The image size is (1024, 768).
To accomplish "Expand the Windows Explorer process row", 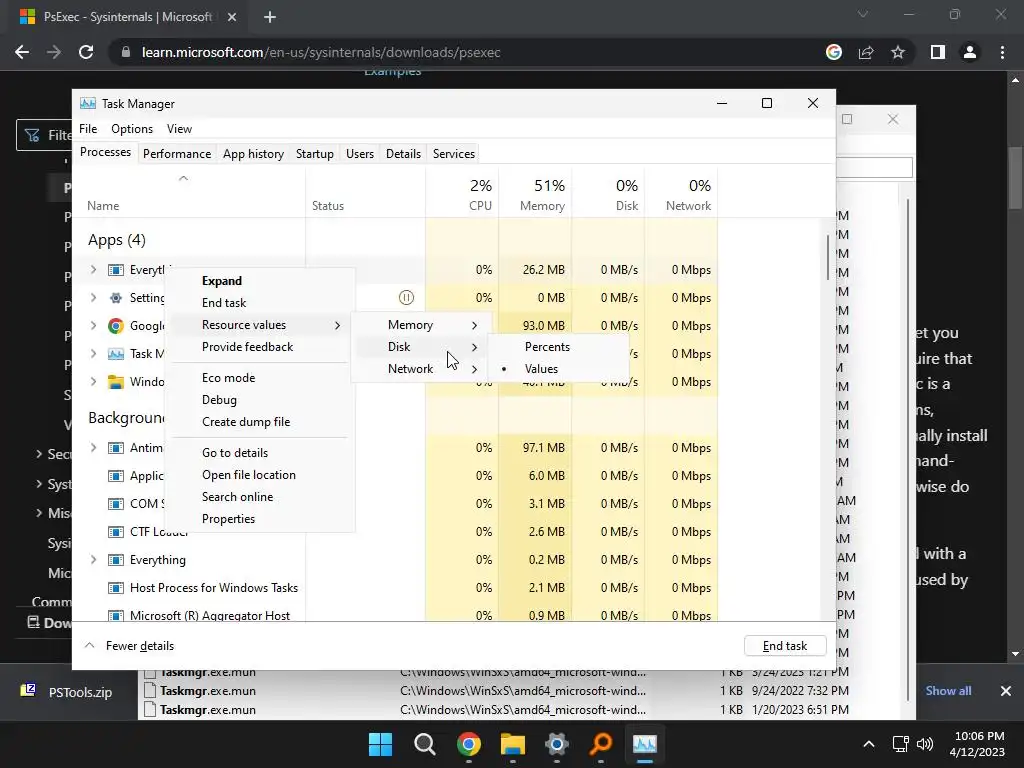I will (93, 382).
